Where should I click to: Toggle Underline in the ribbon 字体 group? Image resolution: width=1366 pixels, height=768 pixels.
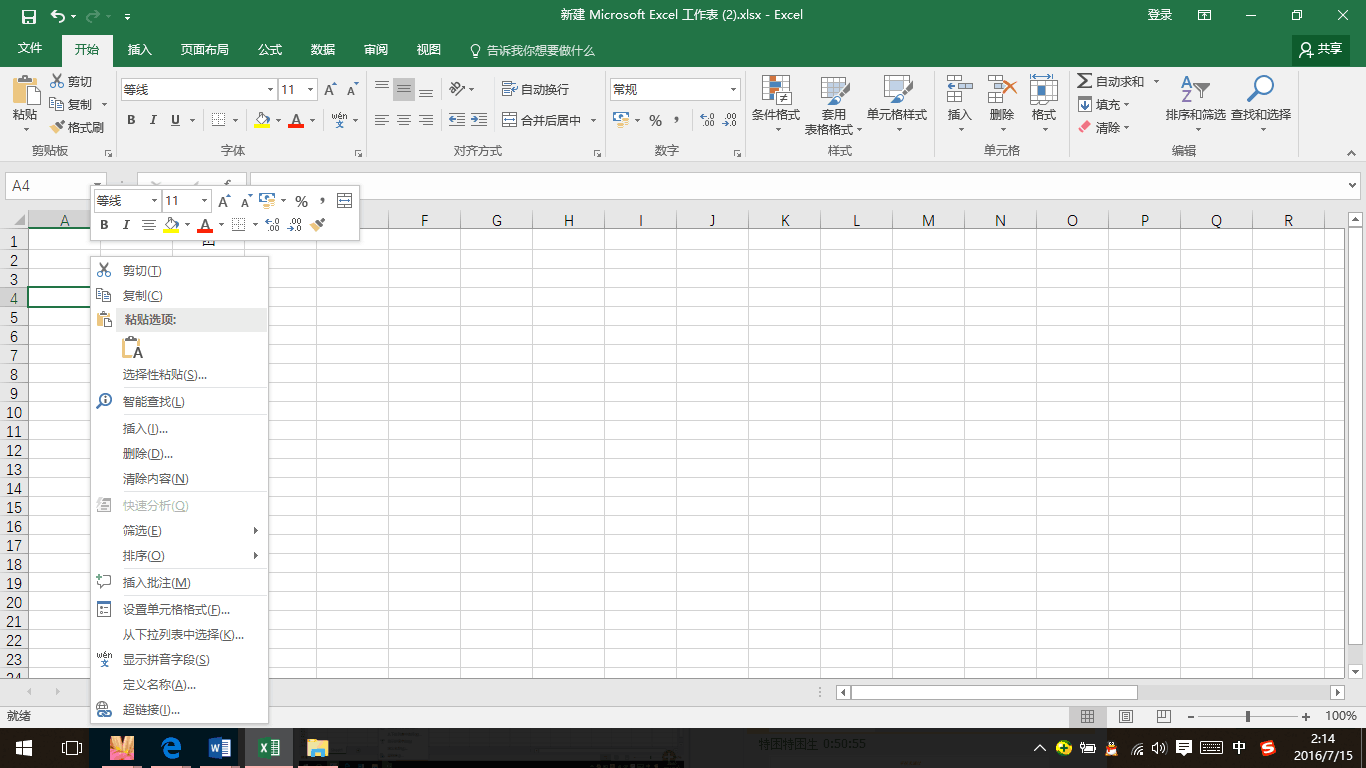point(176,120)
